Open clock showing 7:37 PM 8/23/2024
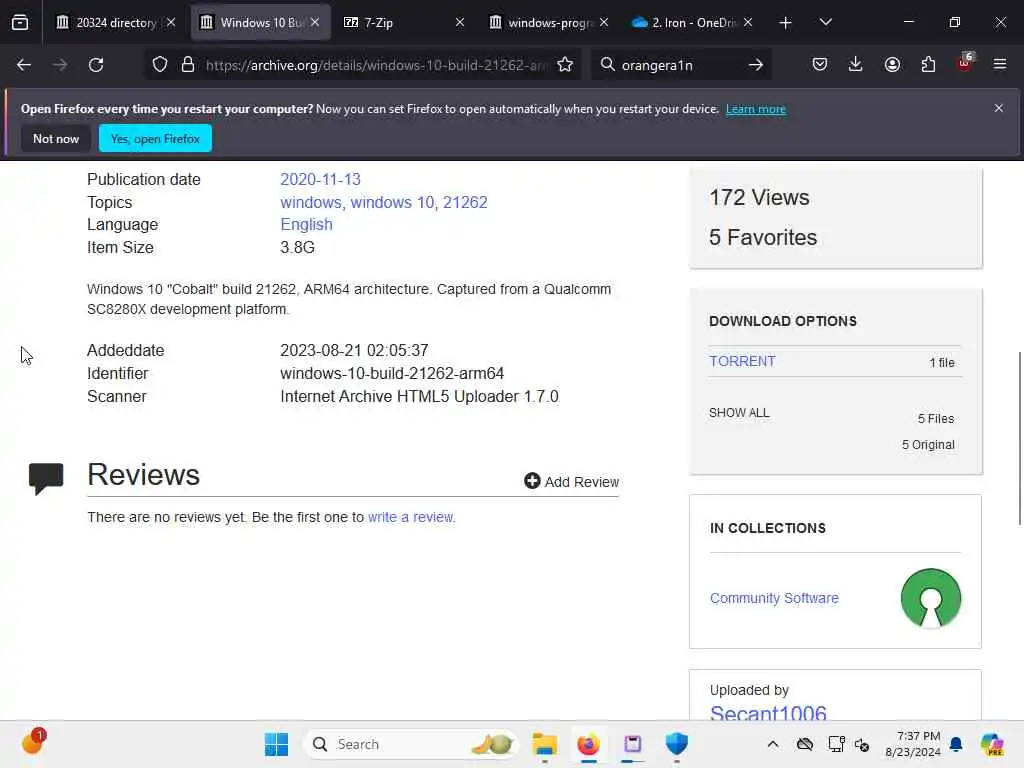Viewport: 1024px width, 768px height. 913,744
